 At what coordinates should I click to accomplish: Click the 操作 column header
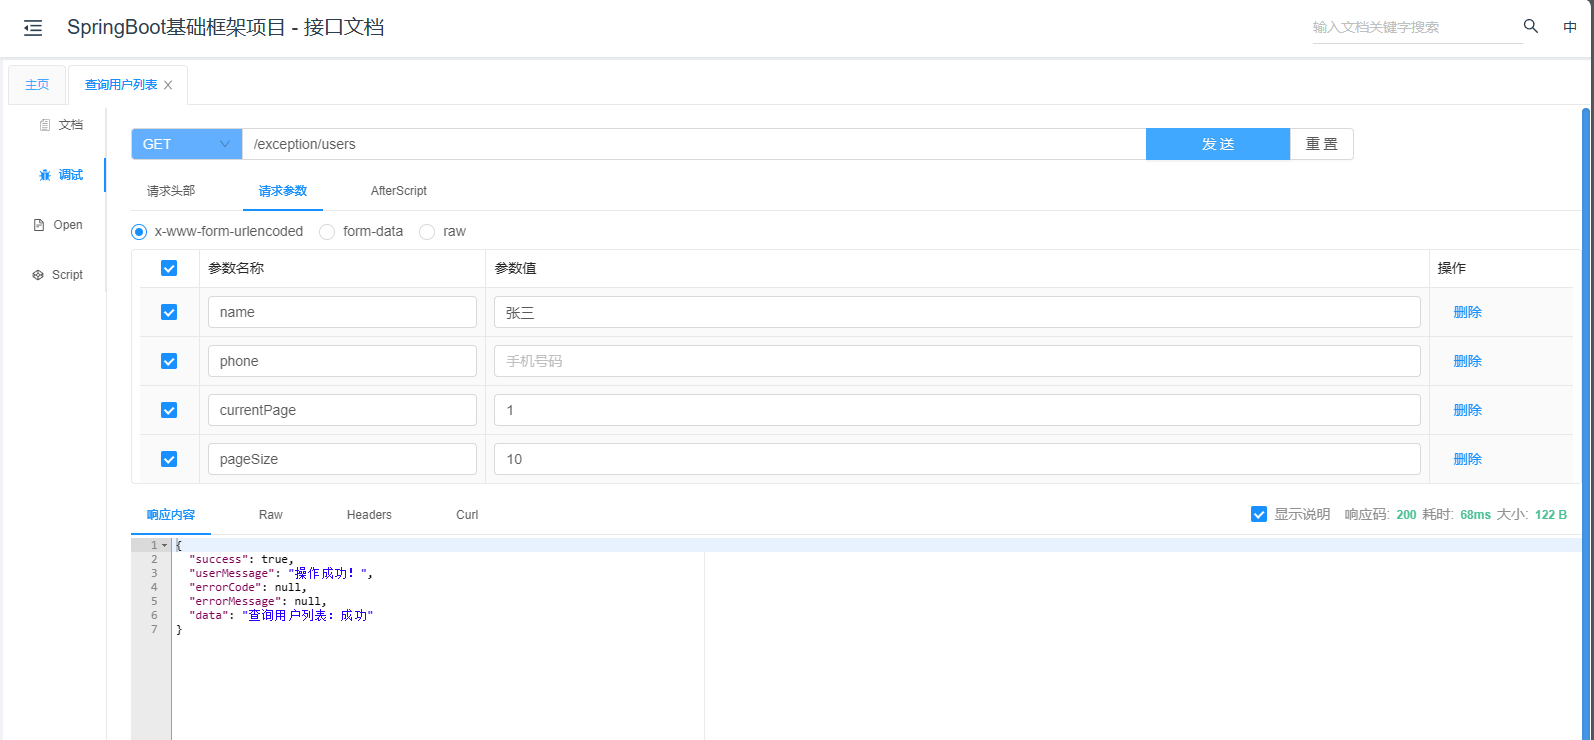pos(1452,268)
